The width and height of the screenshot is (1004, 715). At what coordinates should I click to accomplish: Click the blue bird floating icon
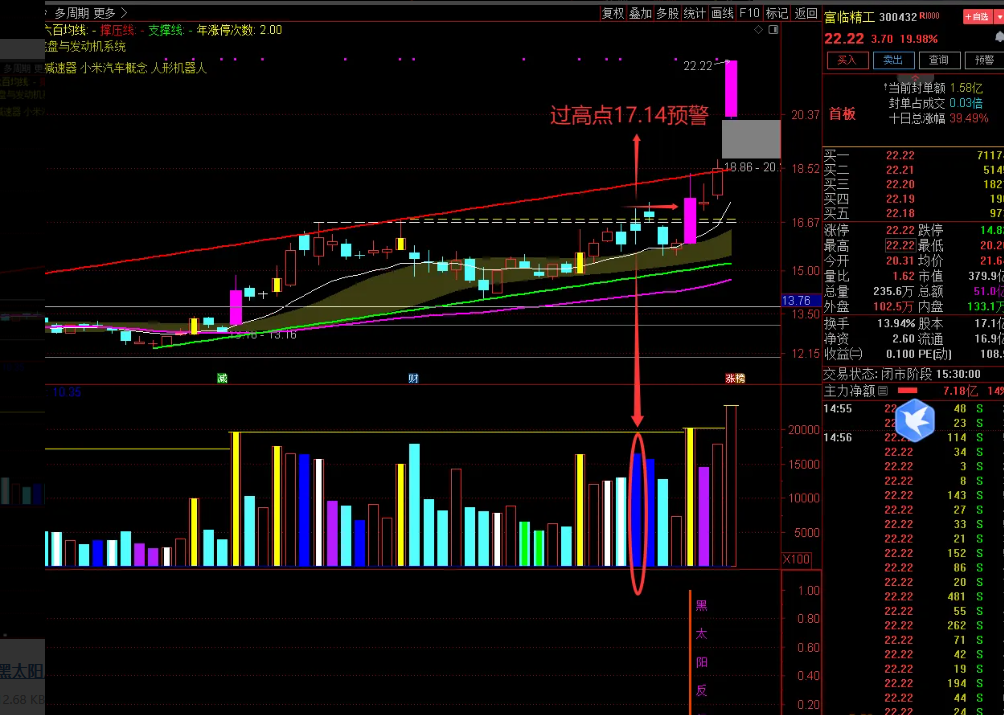point(914,420)
